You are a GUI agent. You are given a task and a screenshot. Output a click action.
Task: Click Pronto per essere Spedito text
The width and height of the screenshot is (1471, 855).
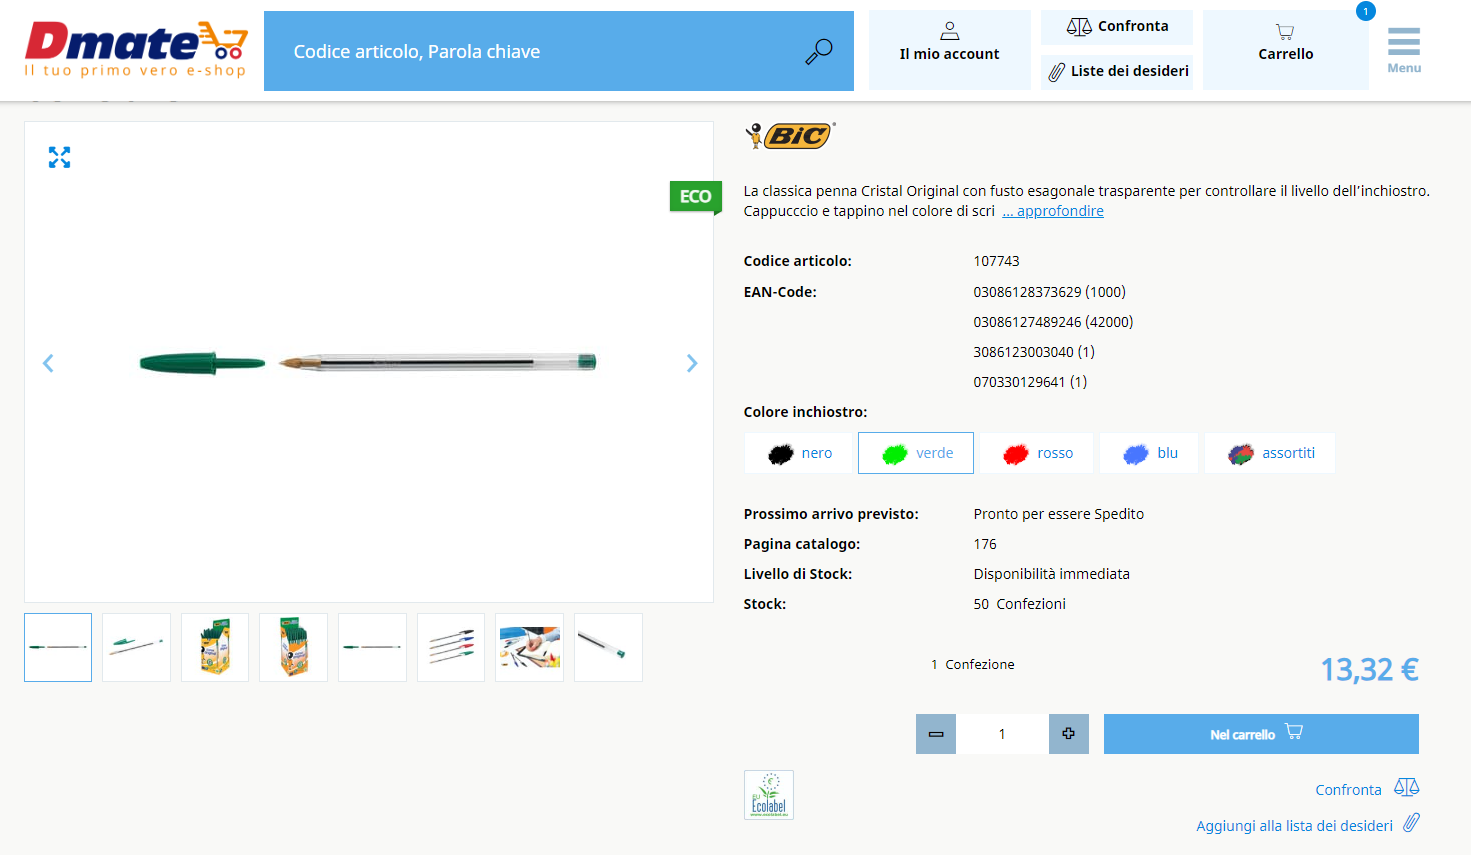[x=1058, y=514]
